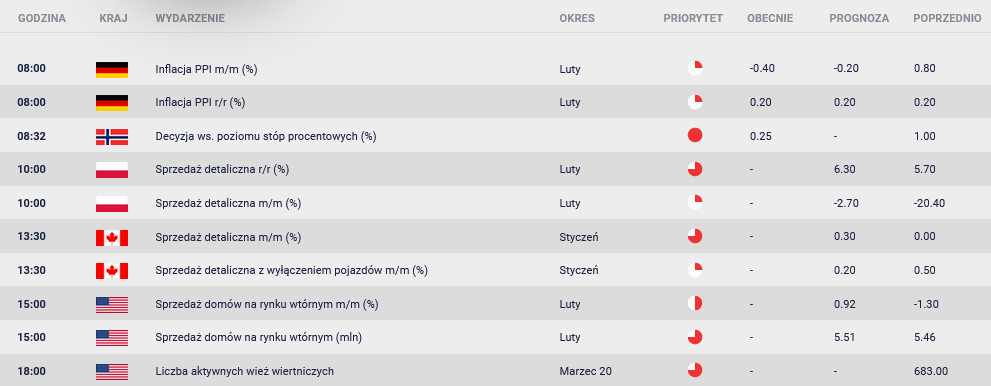
Task: Open Liczba aktywnych wież wiertniczych event
Action: pyautogui.click(x=244, y=371)
